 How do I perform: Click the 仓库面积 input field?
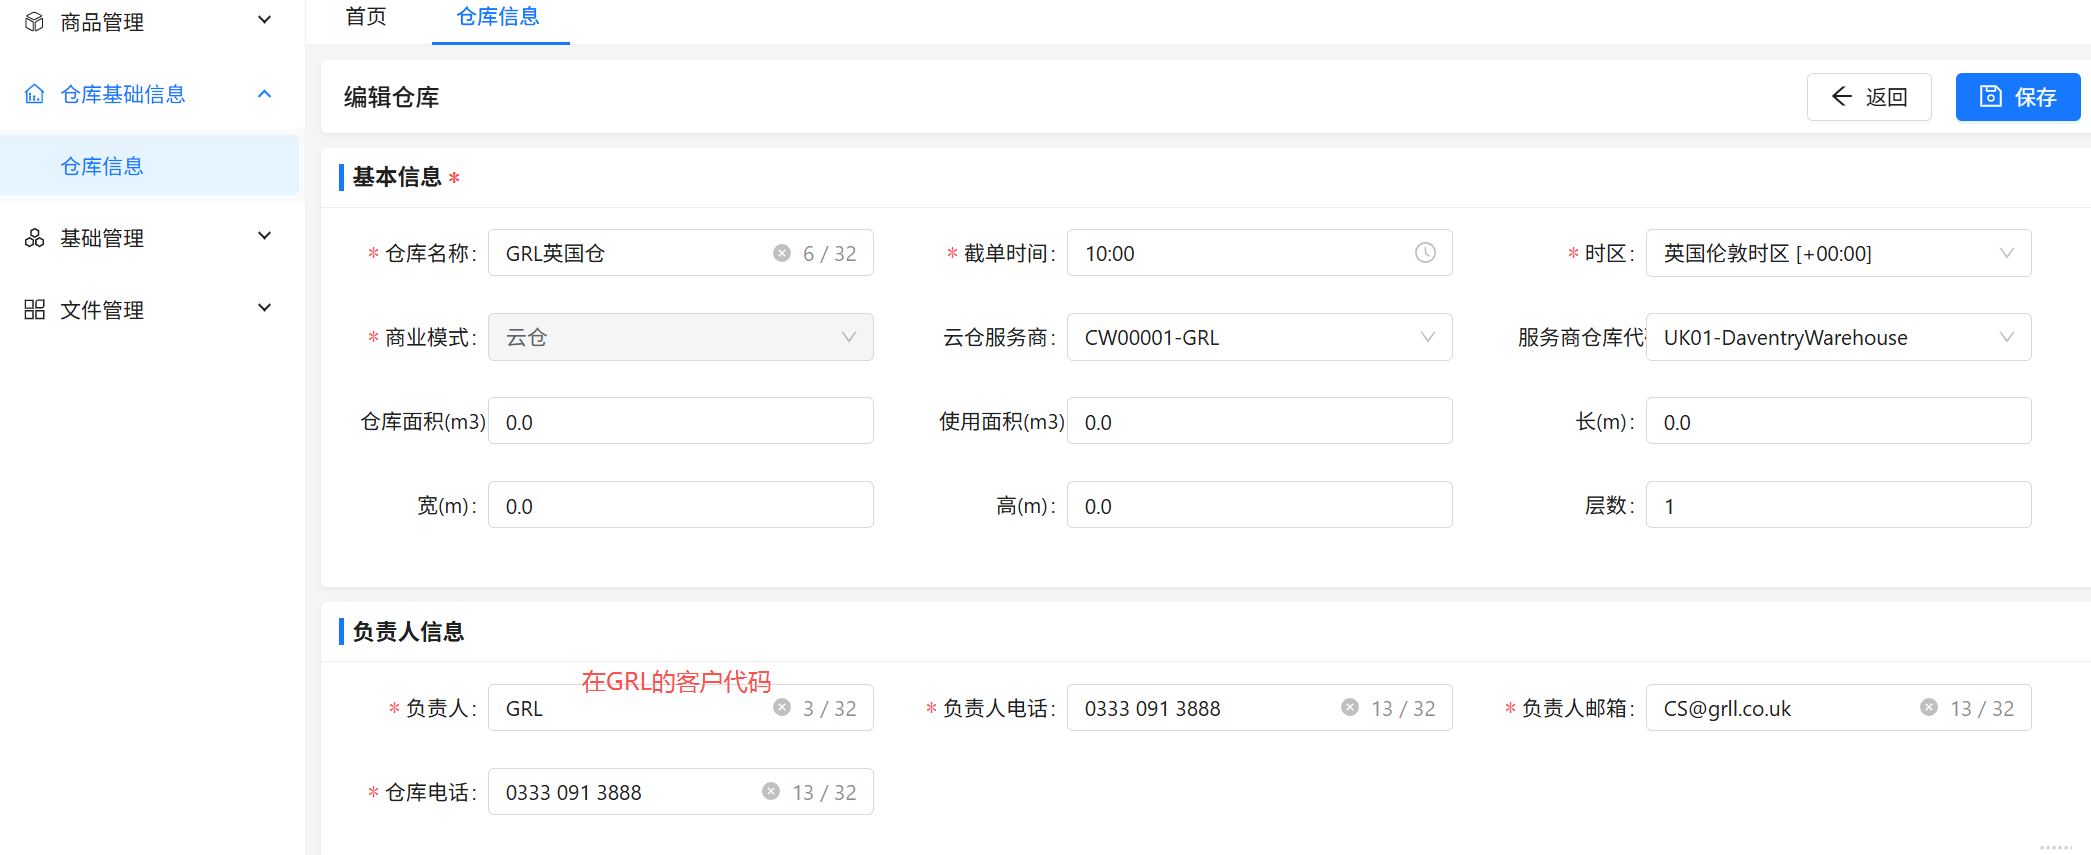pos(680,422)
